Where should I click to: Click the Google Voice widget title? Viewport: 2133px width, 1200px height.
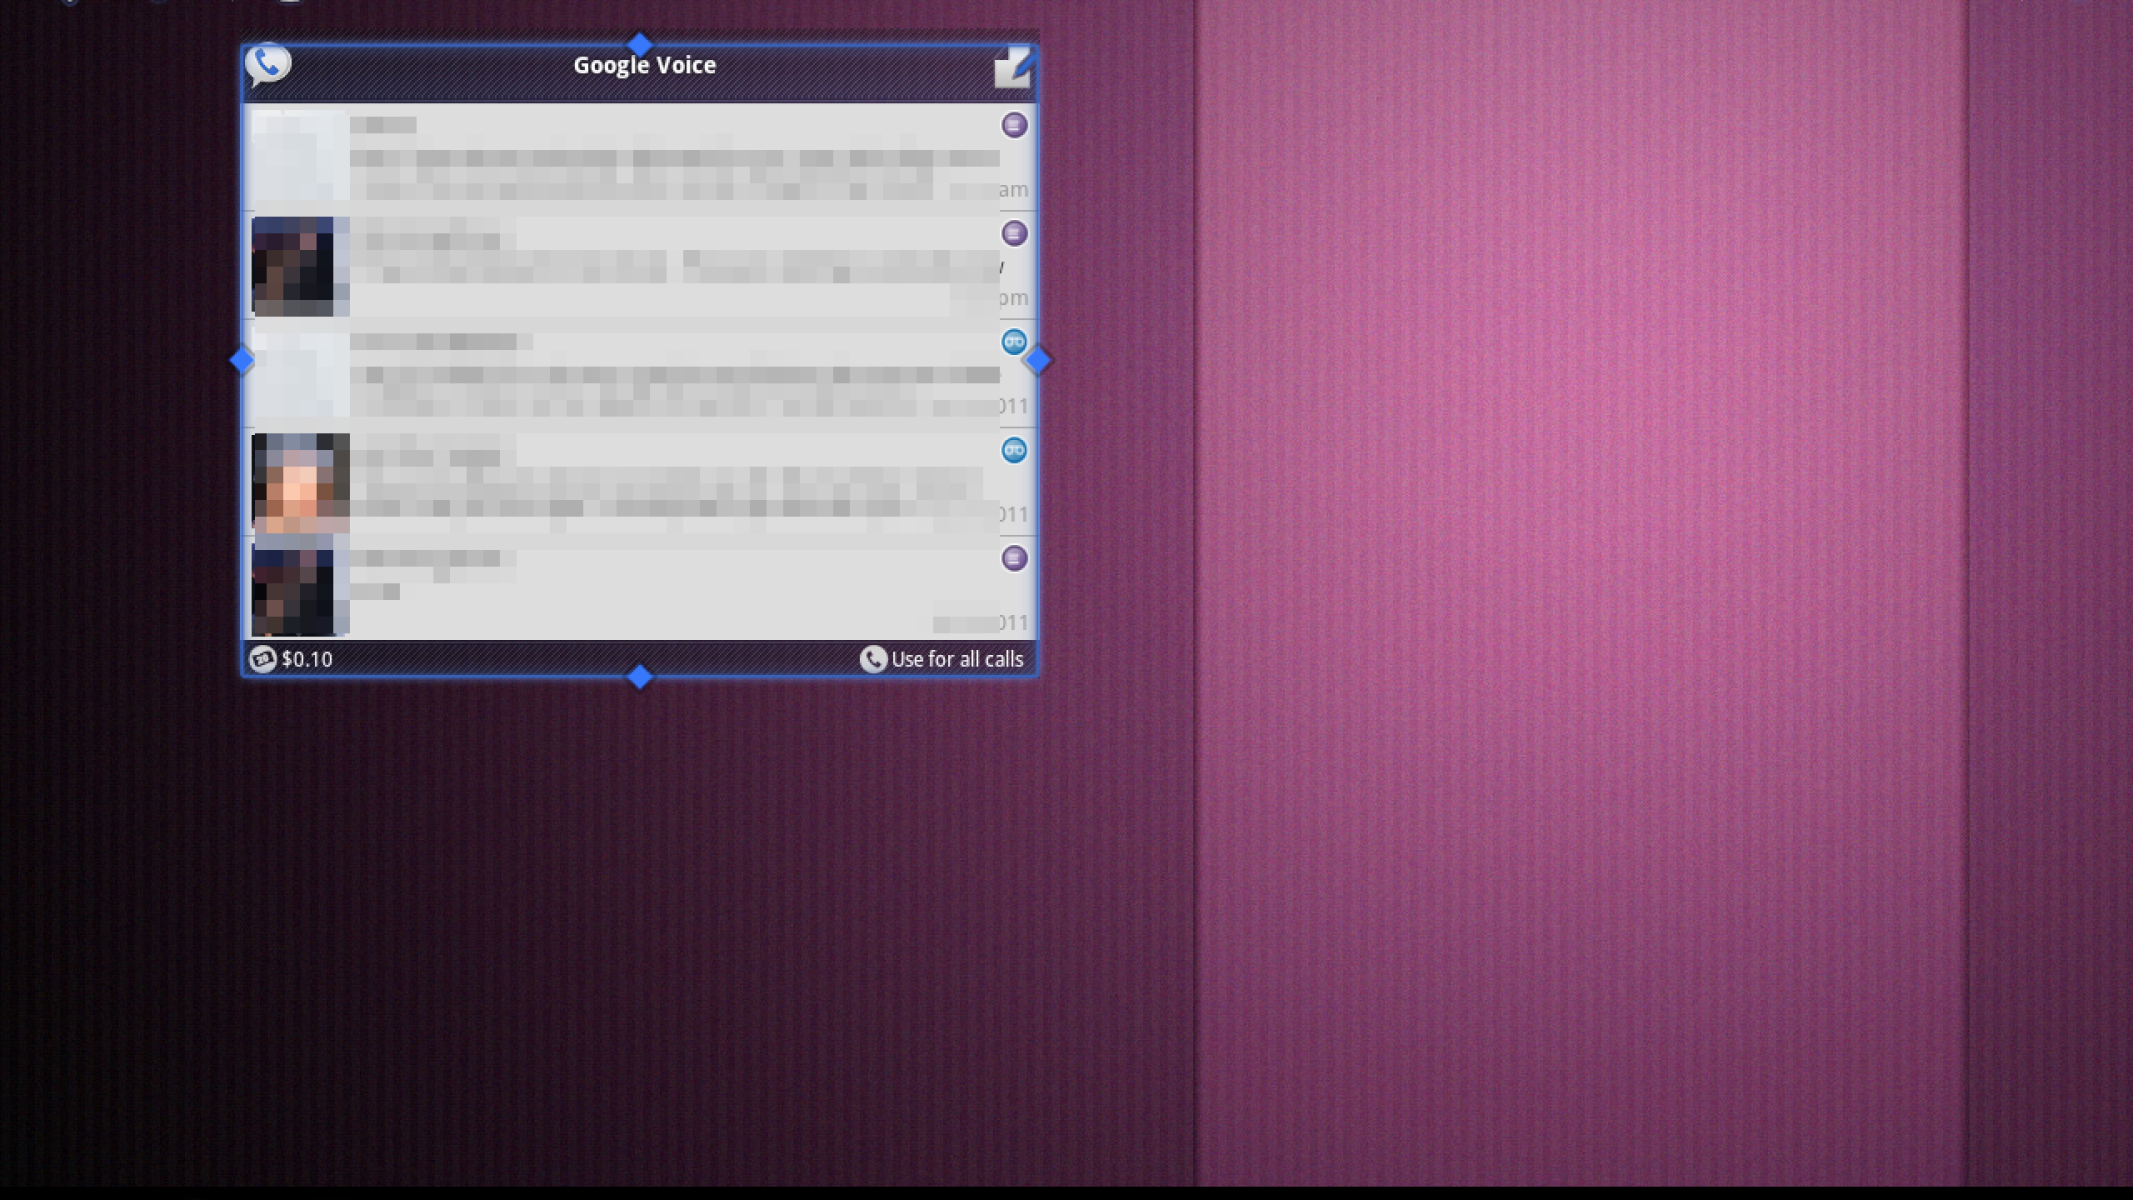(x=644, y=66)
